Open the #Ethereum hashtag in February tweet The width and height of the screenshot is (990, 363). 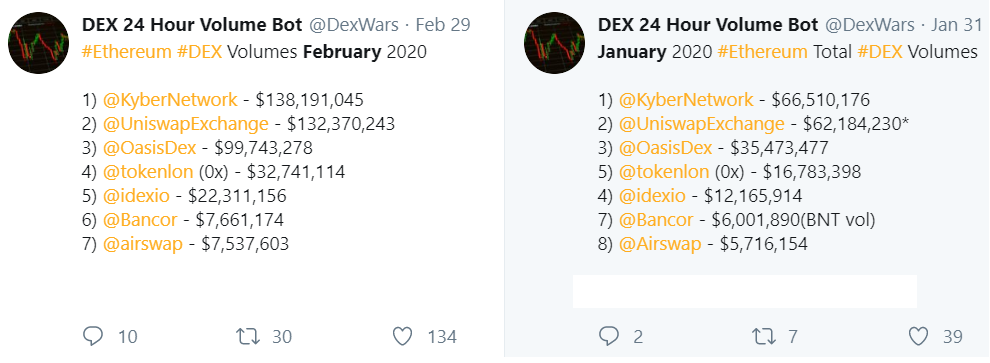[x=127, y=52]
